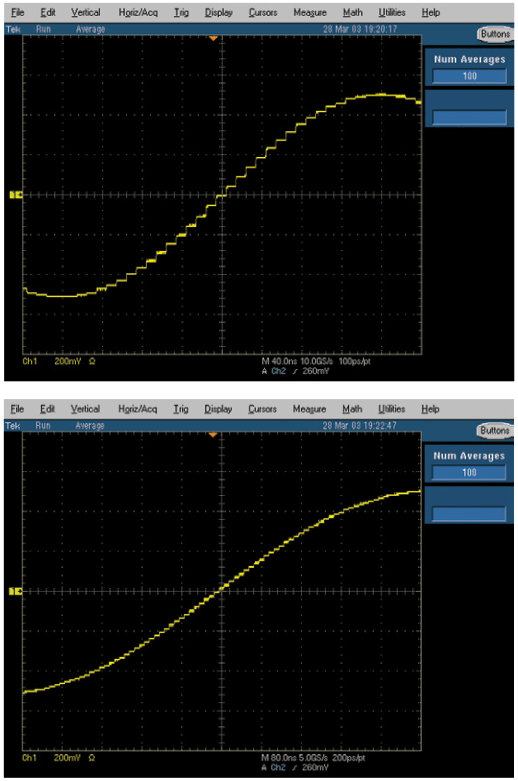This screenshot has width=518, height=781.
Task: Select Ch1 ground marker on upper graticule
Action: click(x=16, y=195)
